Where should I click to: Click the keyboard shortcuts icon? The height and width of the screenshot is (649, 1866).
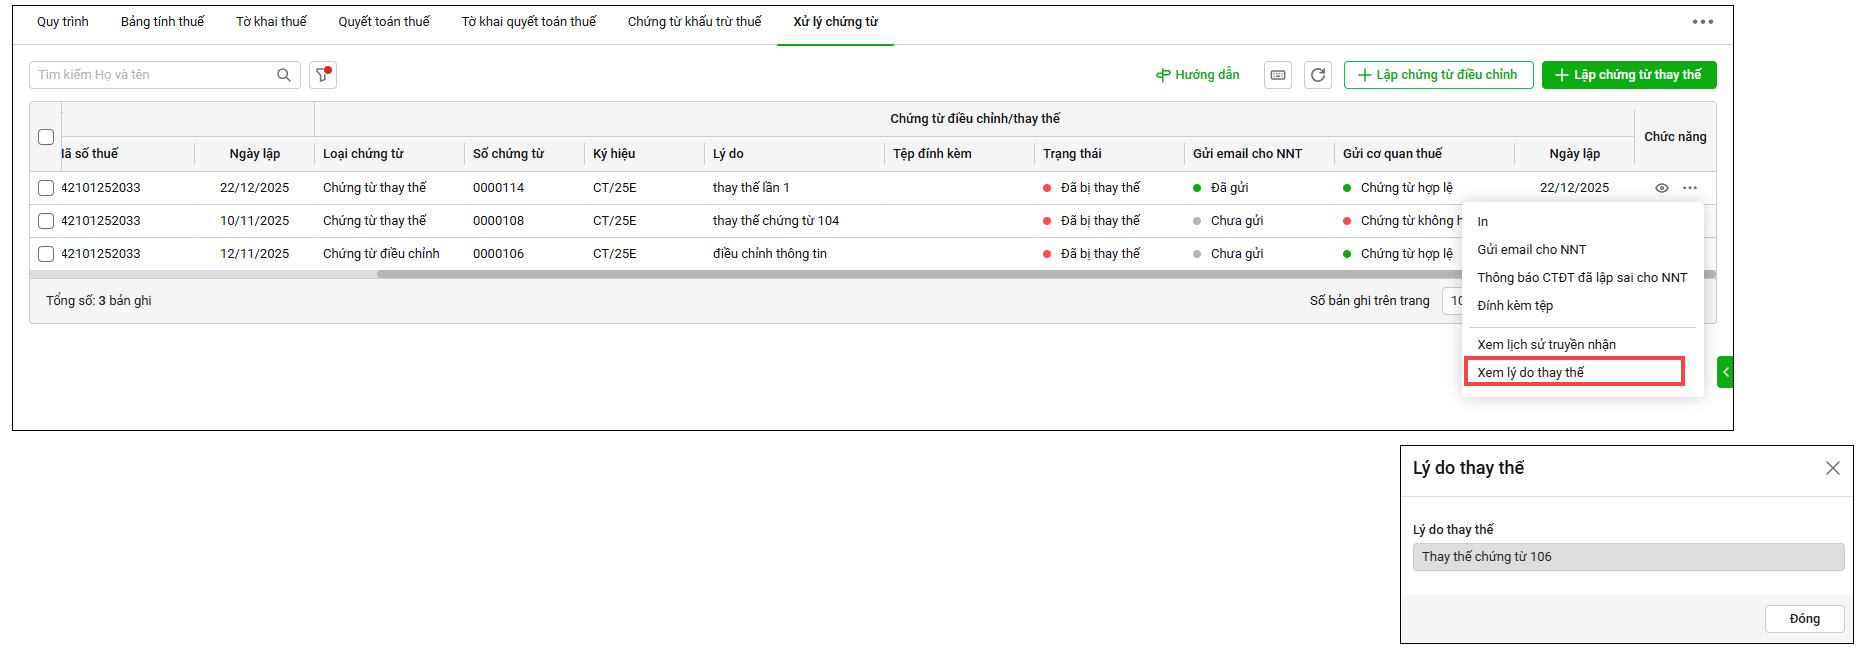pyautogui.click(x=1278, y=75)
